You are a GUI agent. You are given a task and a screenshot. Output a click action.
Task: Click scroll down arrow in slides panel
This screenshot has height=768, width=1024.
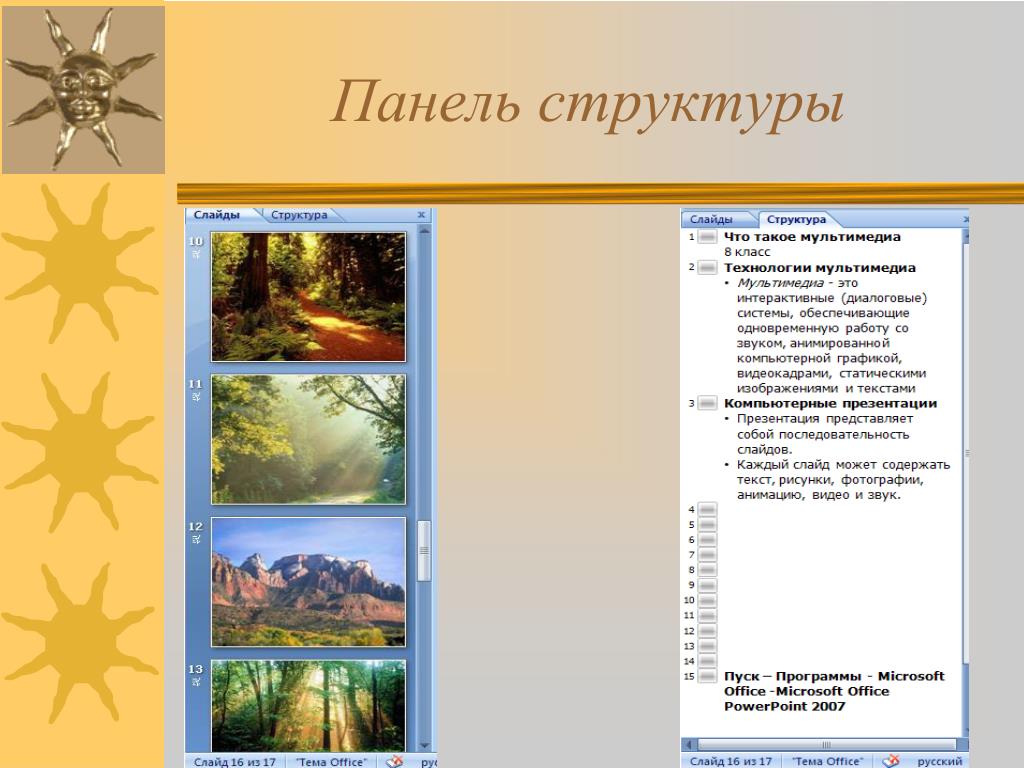tap(424, 745)
